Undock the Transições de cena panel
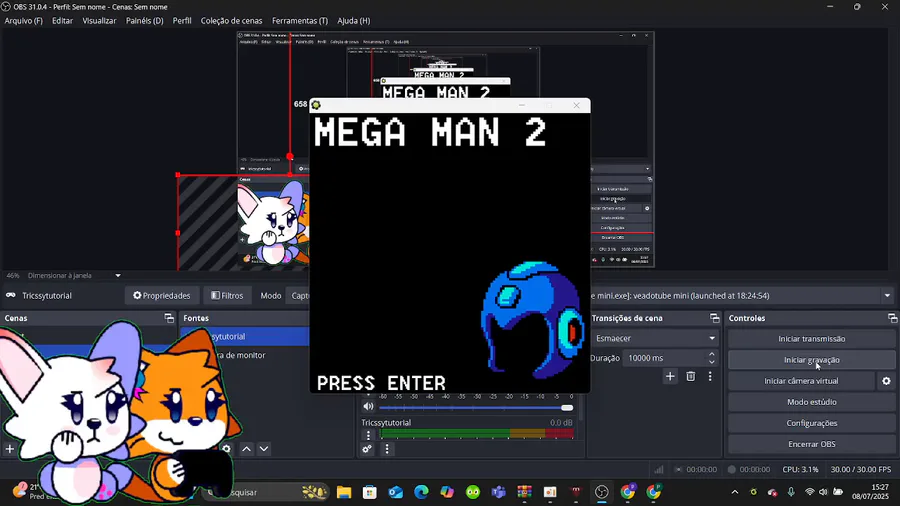This screenshot has height=506, width=900. [x=714, y=318]
